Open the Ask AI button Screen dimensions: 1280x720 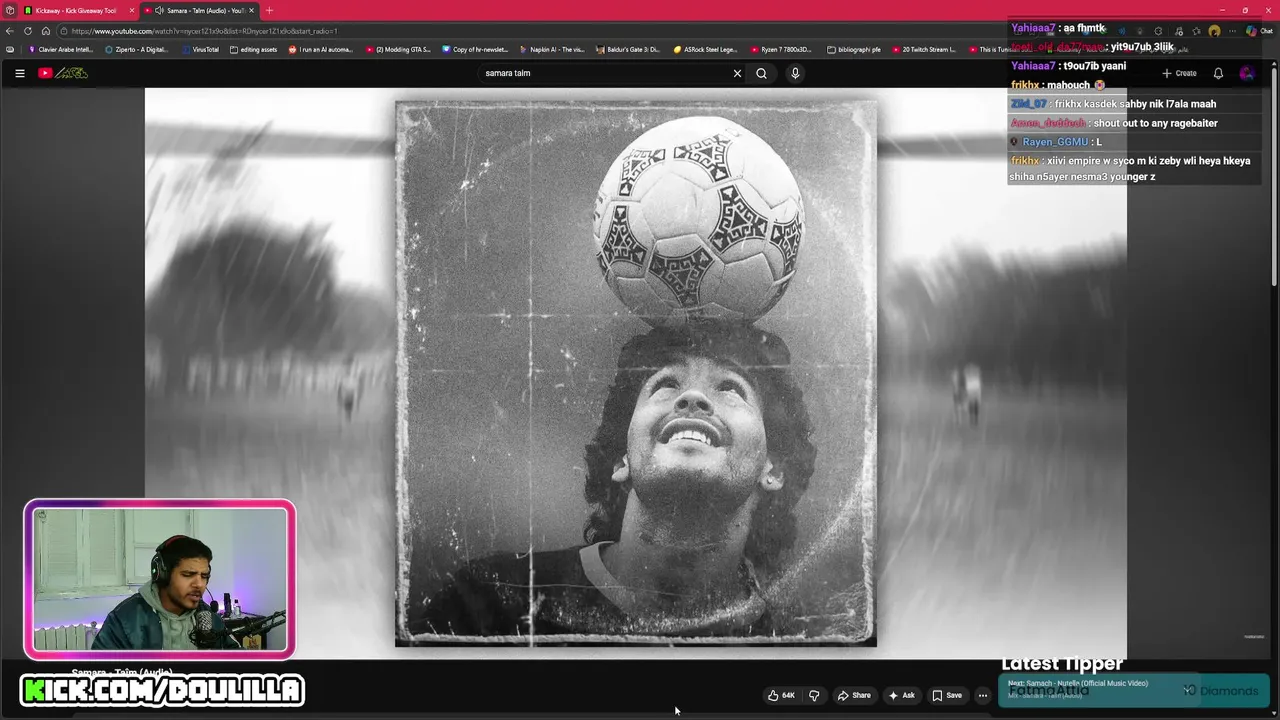[x=901, y=695]
